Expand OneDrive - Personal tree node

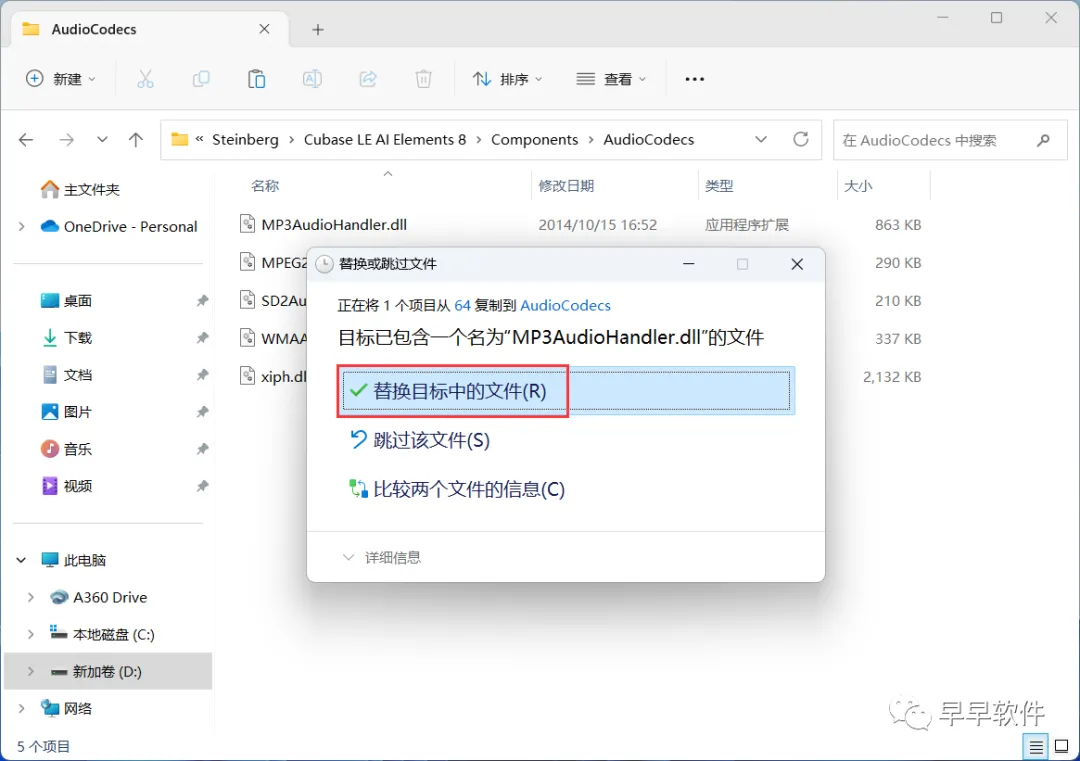pos(21,227)
